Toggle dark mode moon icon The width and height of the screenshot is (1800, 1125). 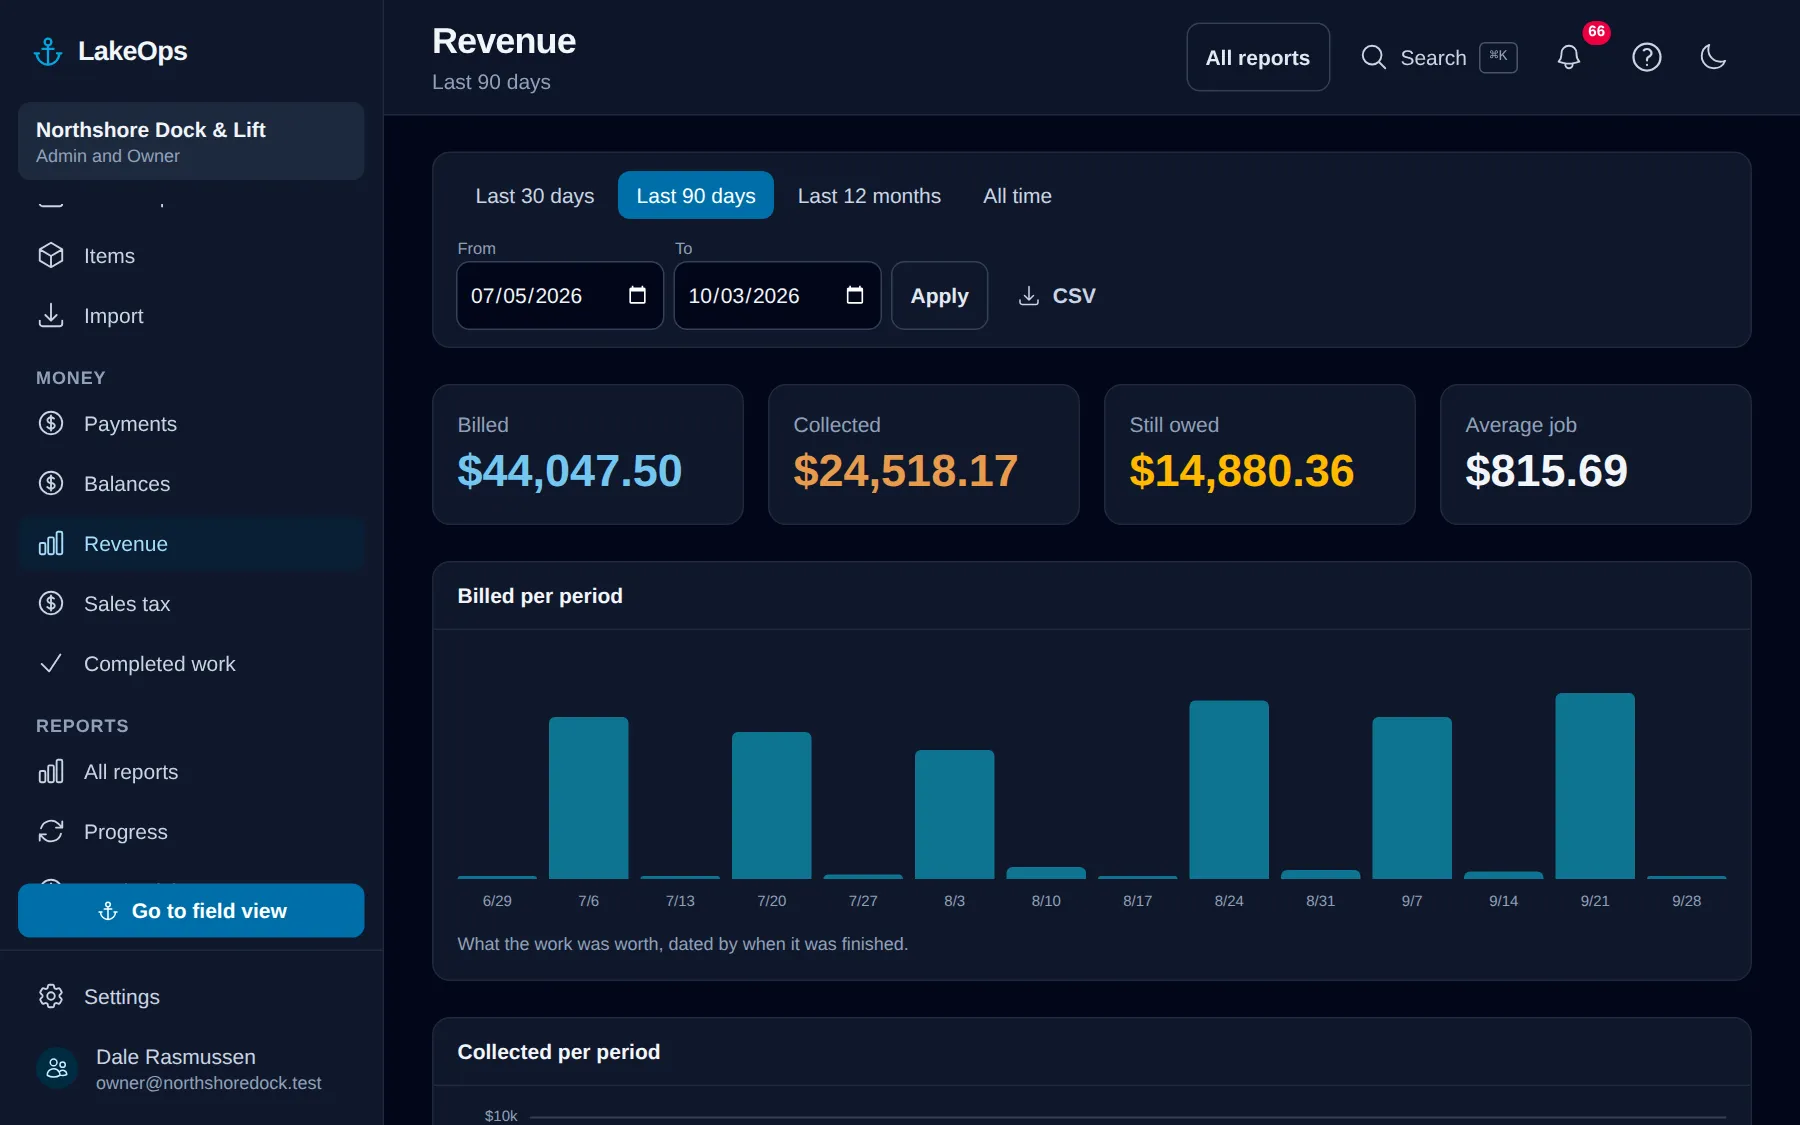point(1714,57)
